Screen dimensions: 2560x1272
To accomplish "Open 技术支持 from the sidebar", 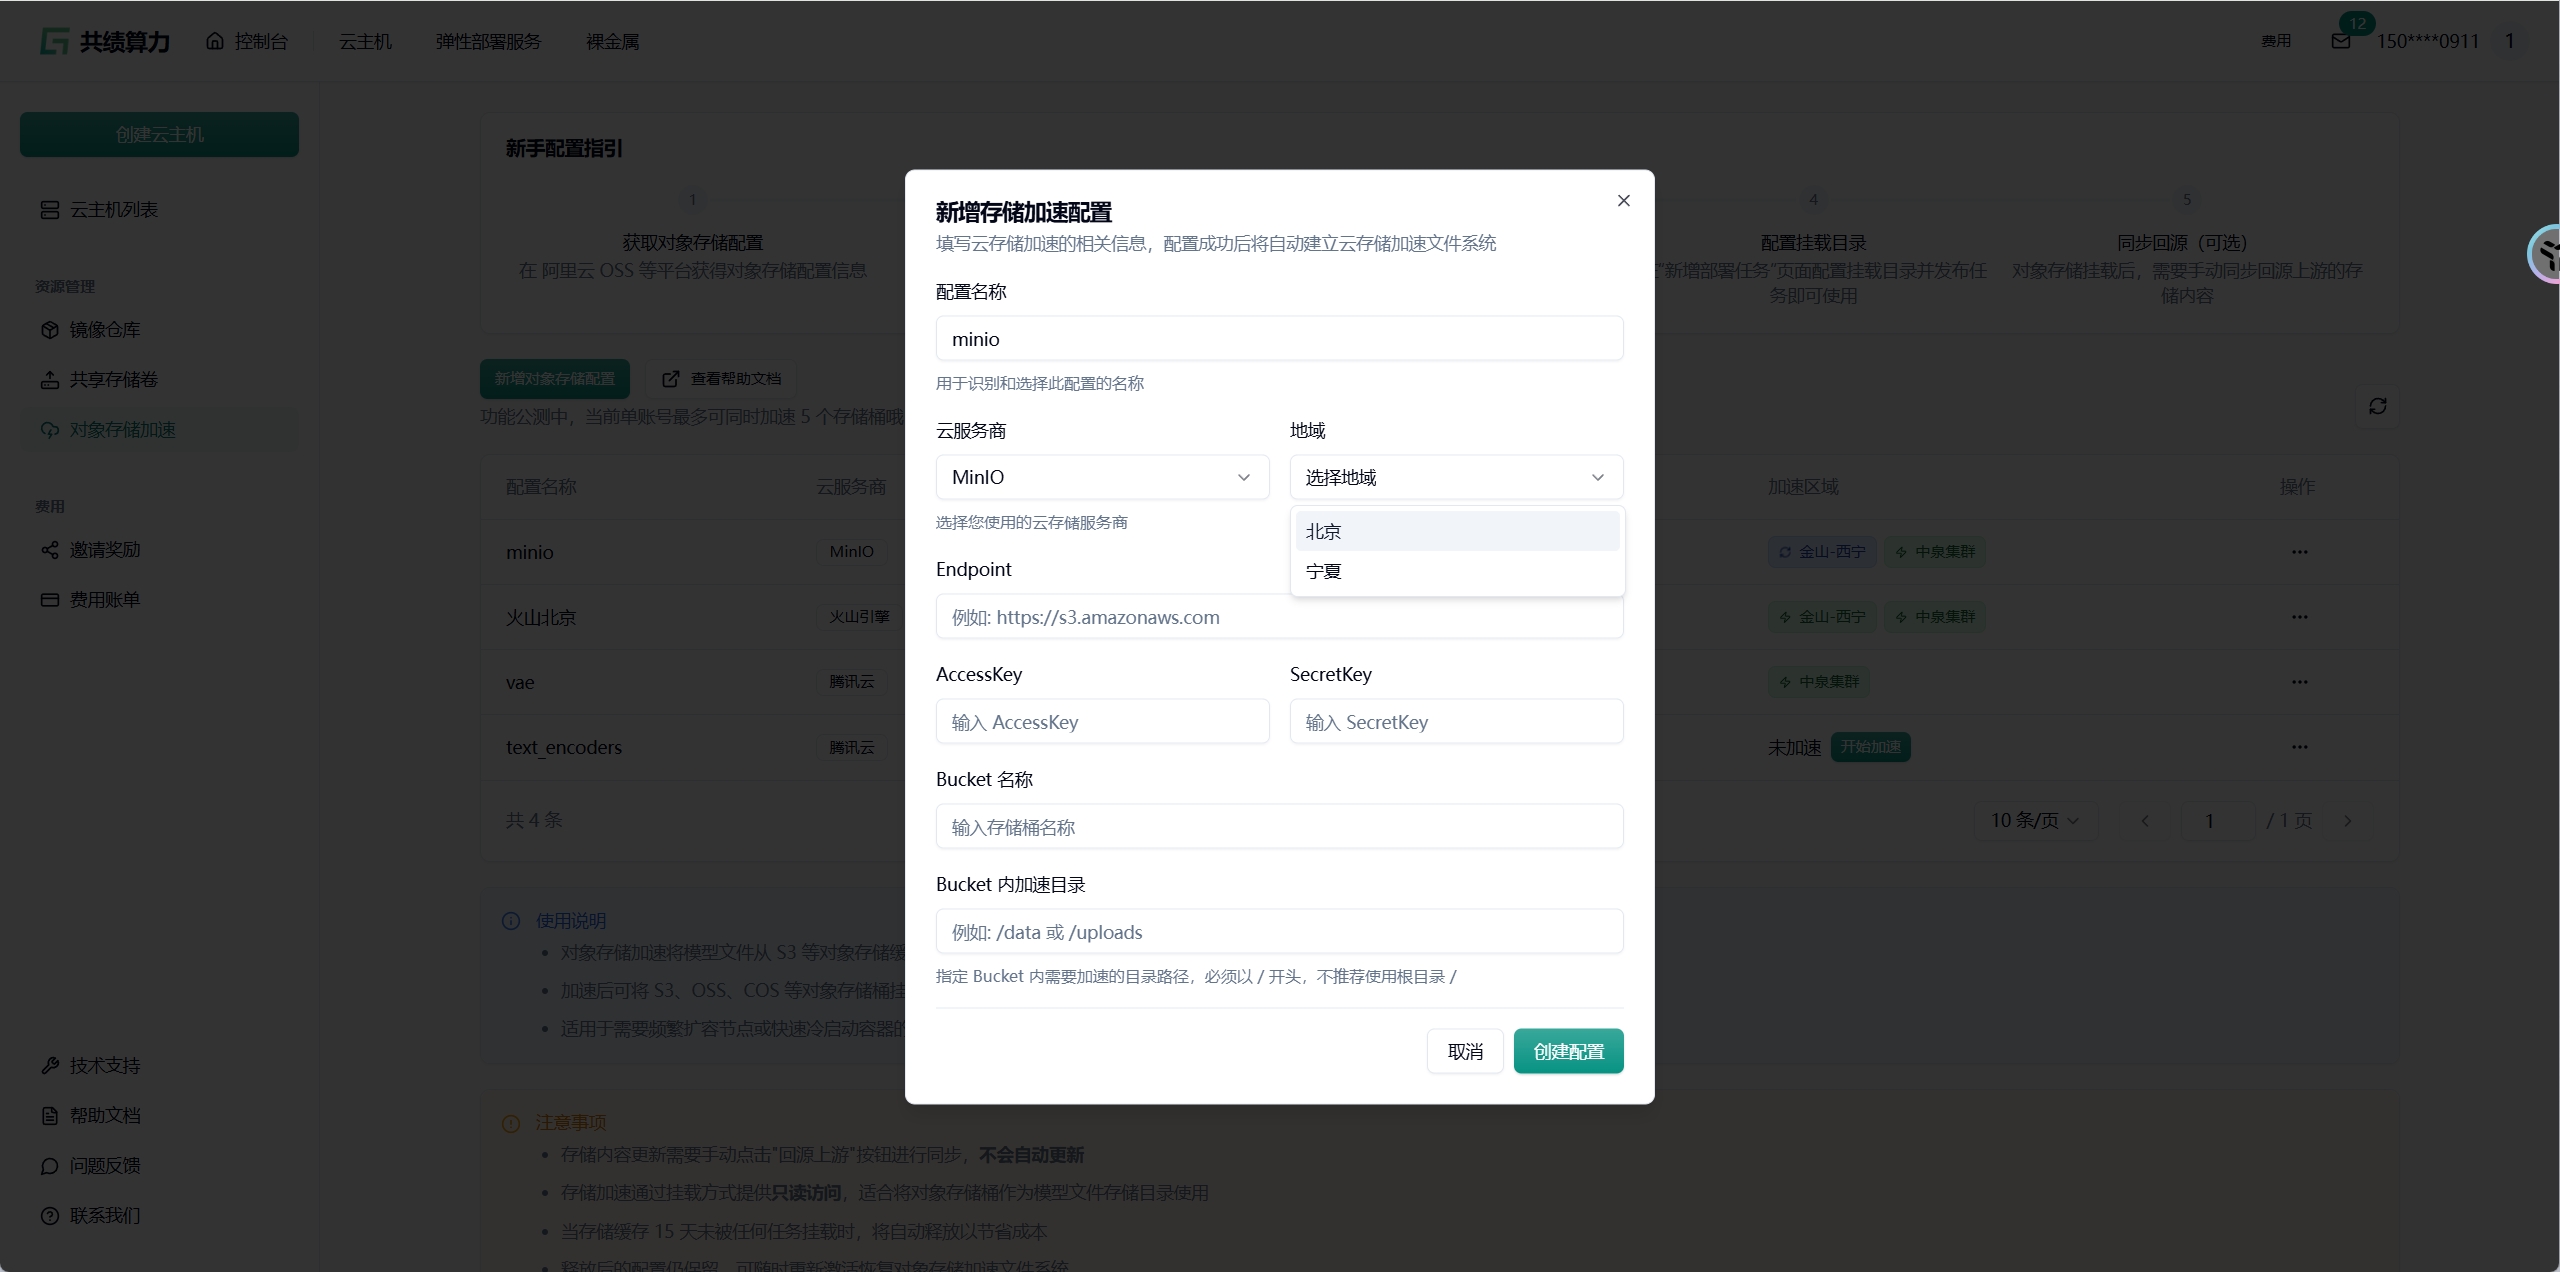I will coord(104,1066).
